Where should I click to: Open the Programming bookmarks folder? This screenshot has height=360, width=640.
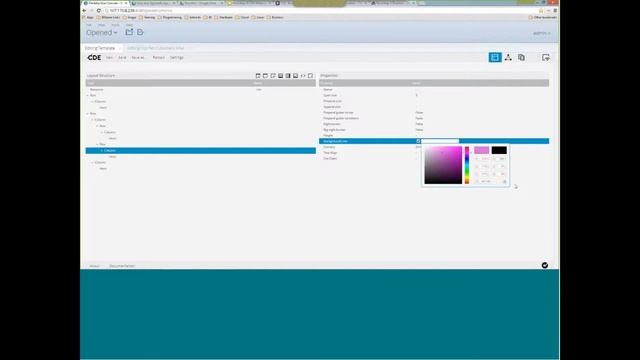click(169, 18)
